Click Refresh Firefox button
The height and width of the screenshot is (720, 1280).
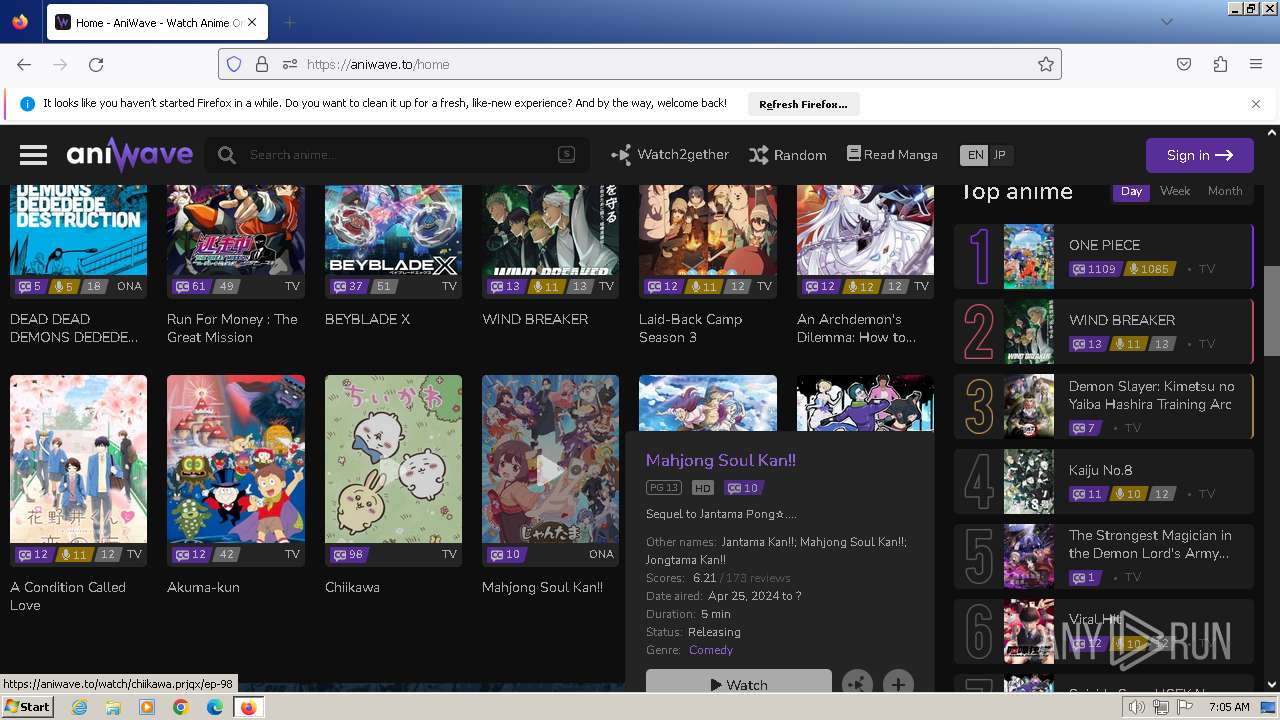pos(803,104)
